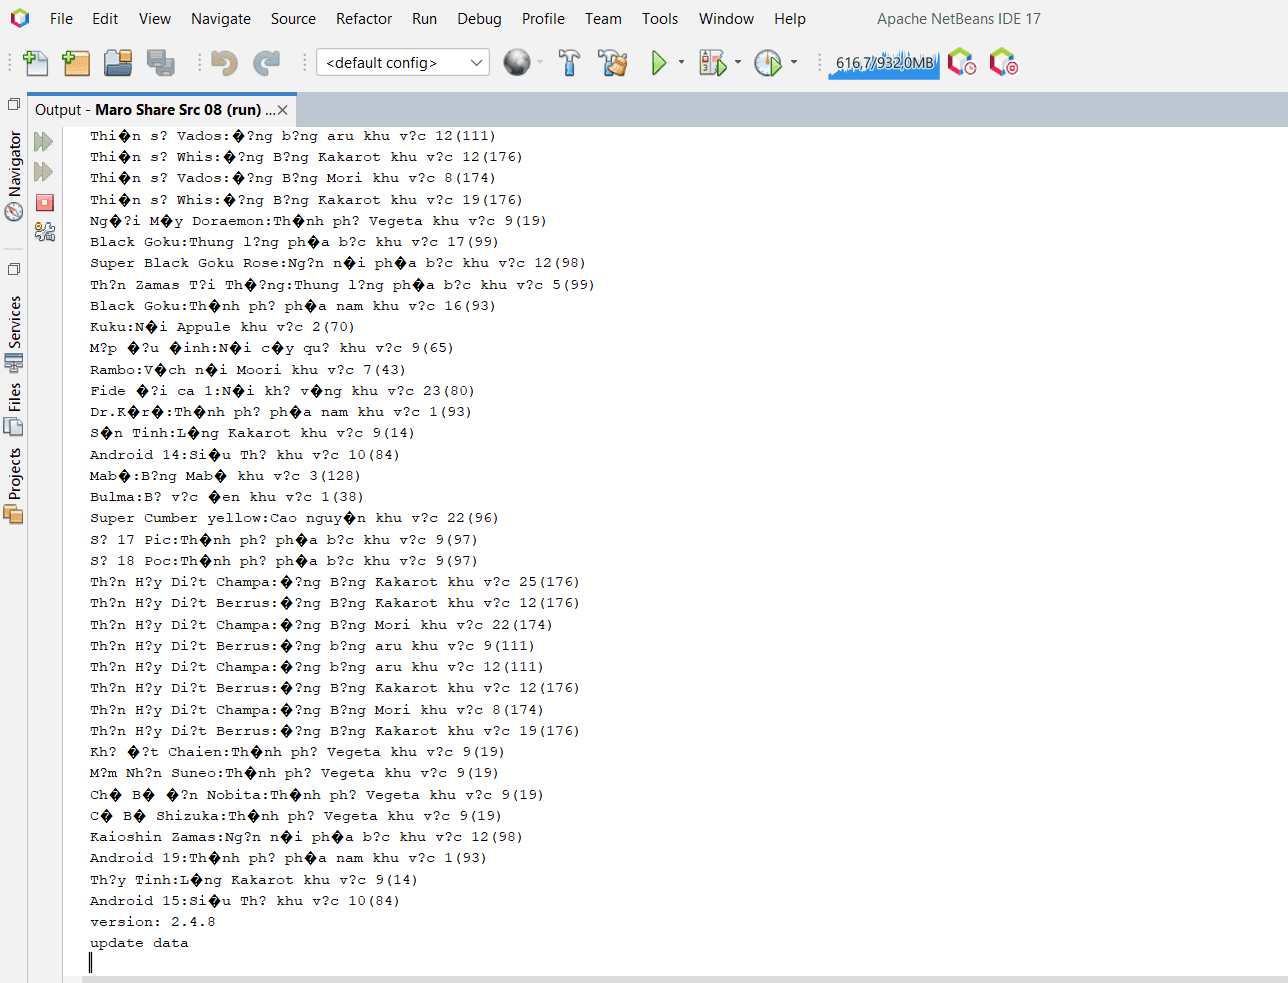Click the last NetBeans cube toolbar icon
This screenshot has height=983, width=1288.
click(1003, 63)
